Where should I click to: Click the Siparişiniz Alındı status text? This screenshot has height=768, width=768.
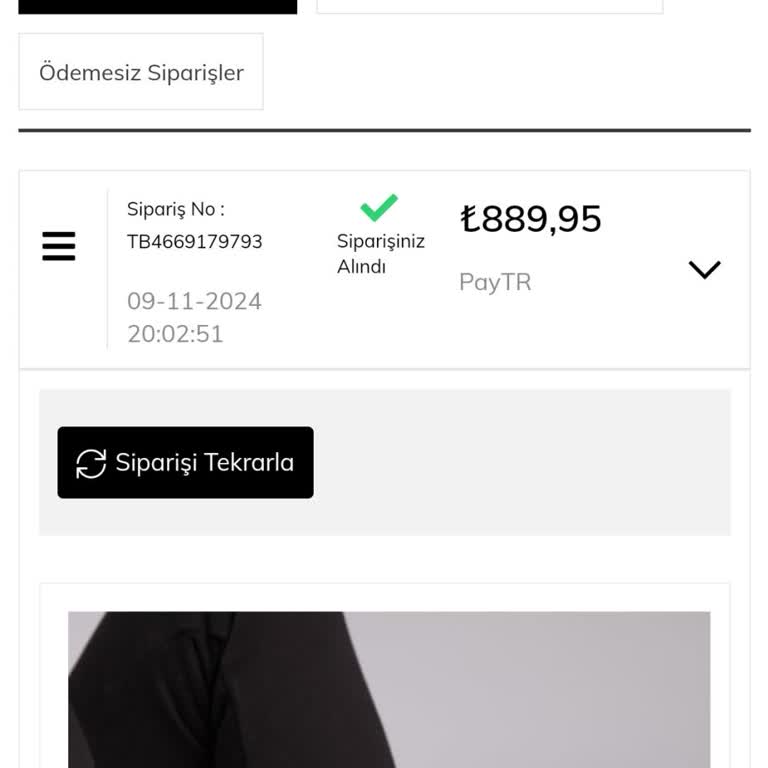pyautogui.click(x=381, y=254)
